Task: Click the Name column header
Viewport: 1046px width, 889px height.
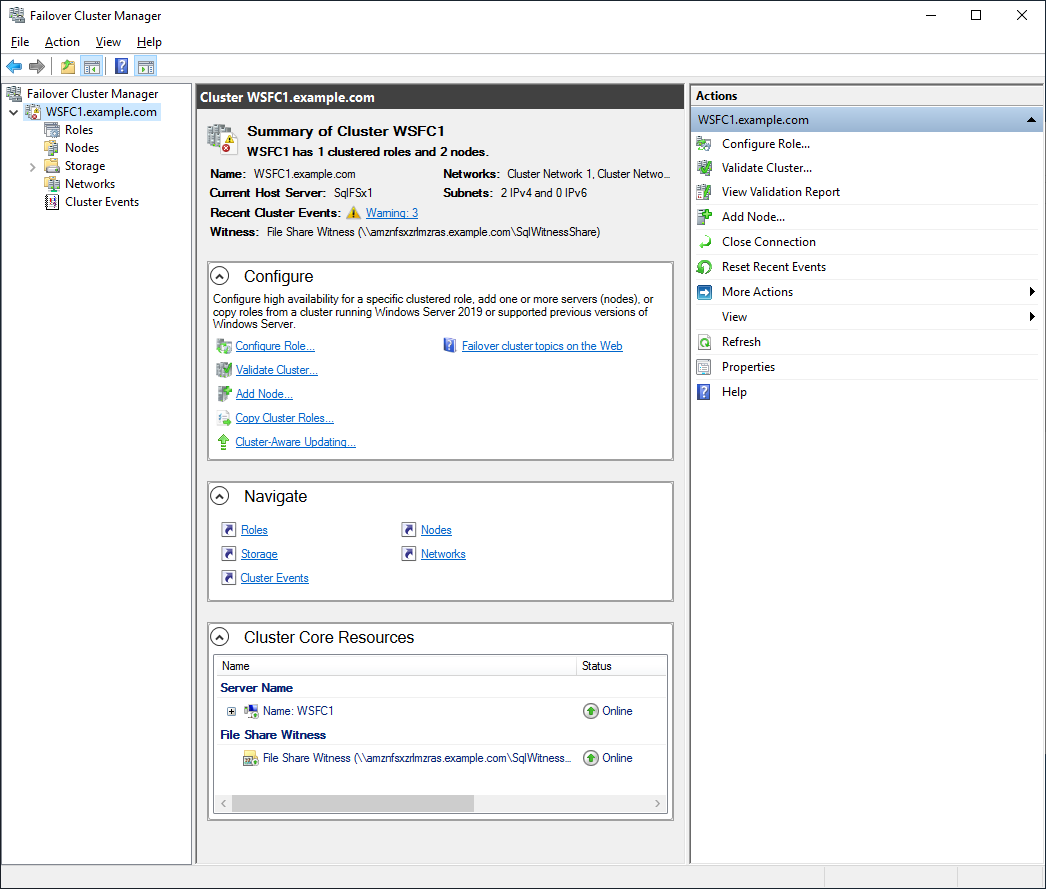Action: 396,666
